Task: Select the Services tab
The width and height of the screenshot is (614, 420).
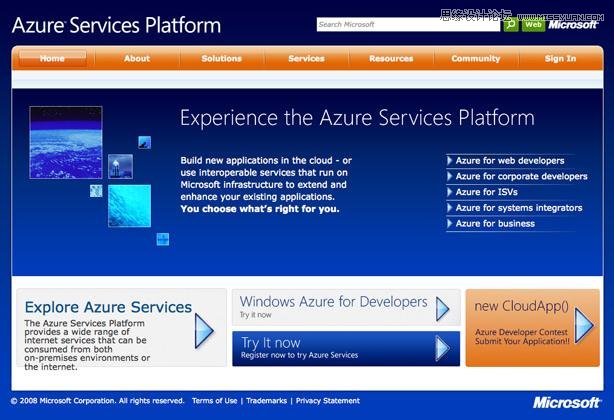Action: click(306, 58)
